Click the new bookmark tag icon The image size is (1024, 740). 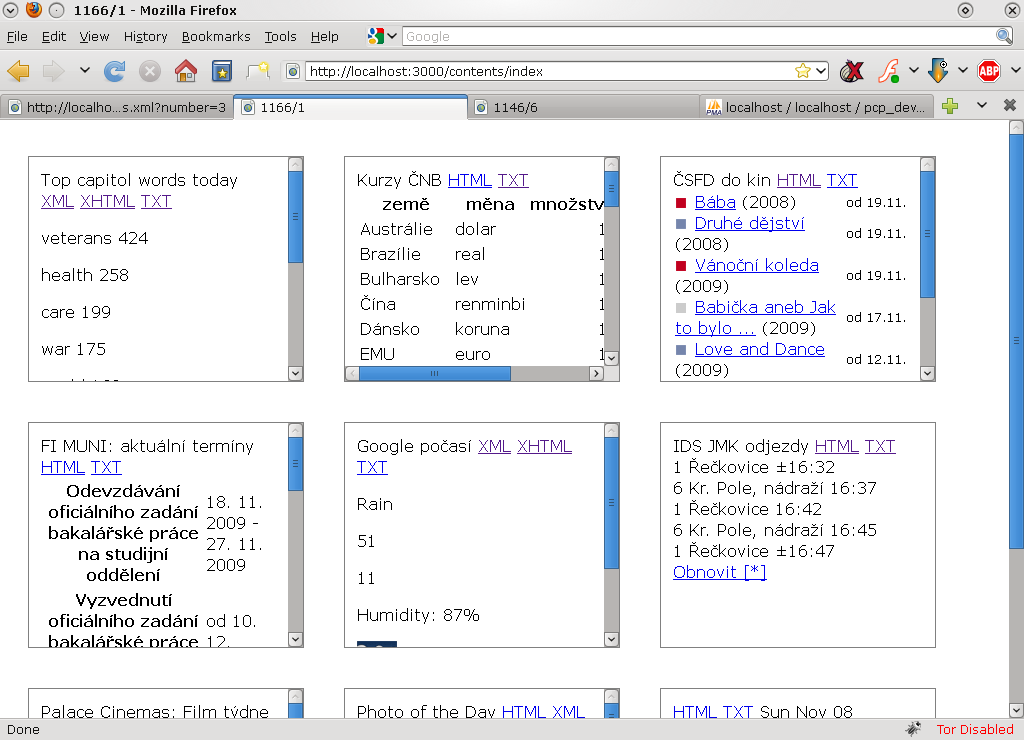257,71
